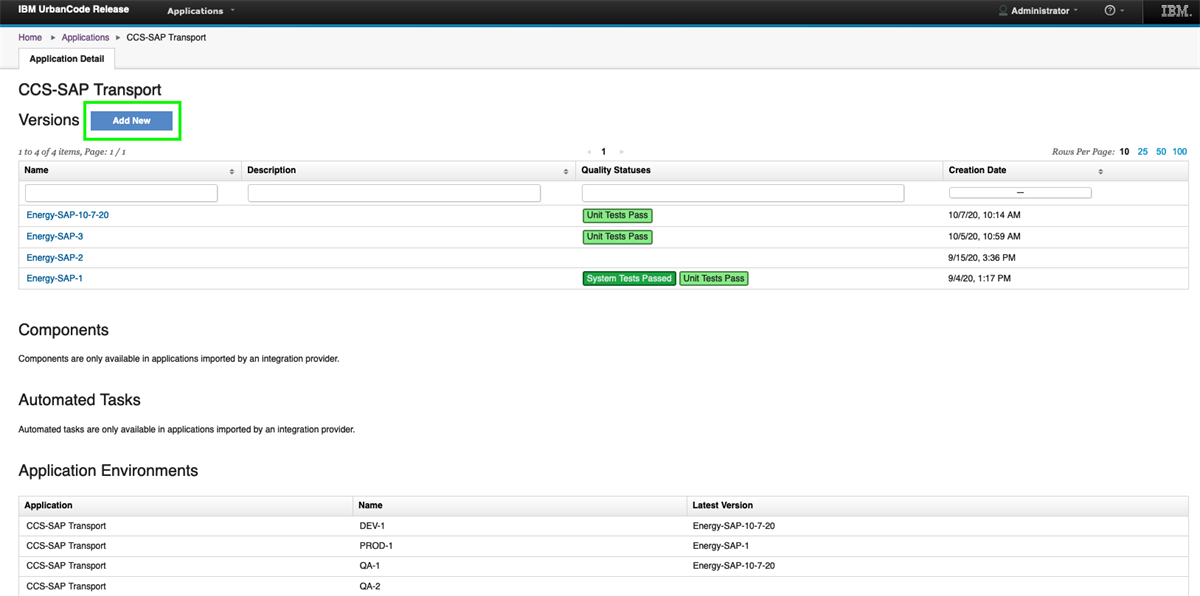Click the PROD-1 environment name cell
The height and width of the screenshot is (596, 1200).
[376, 546]
